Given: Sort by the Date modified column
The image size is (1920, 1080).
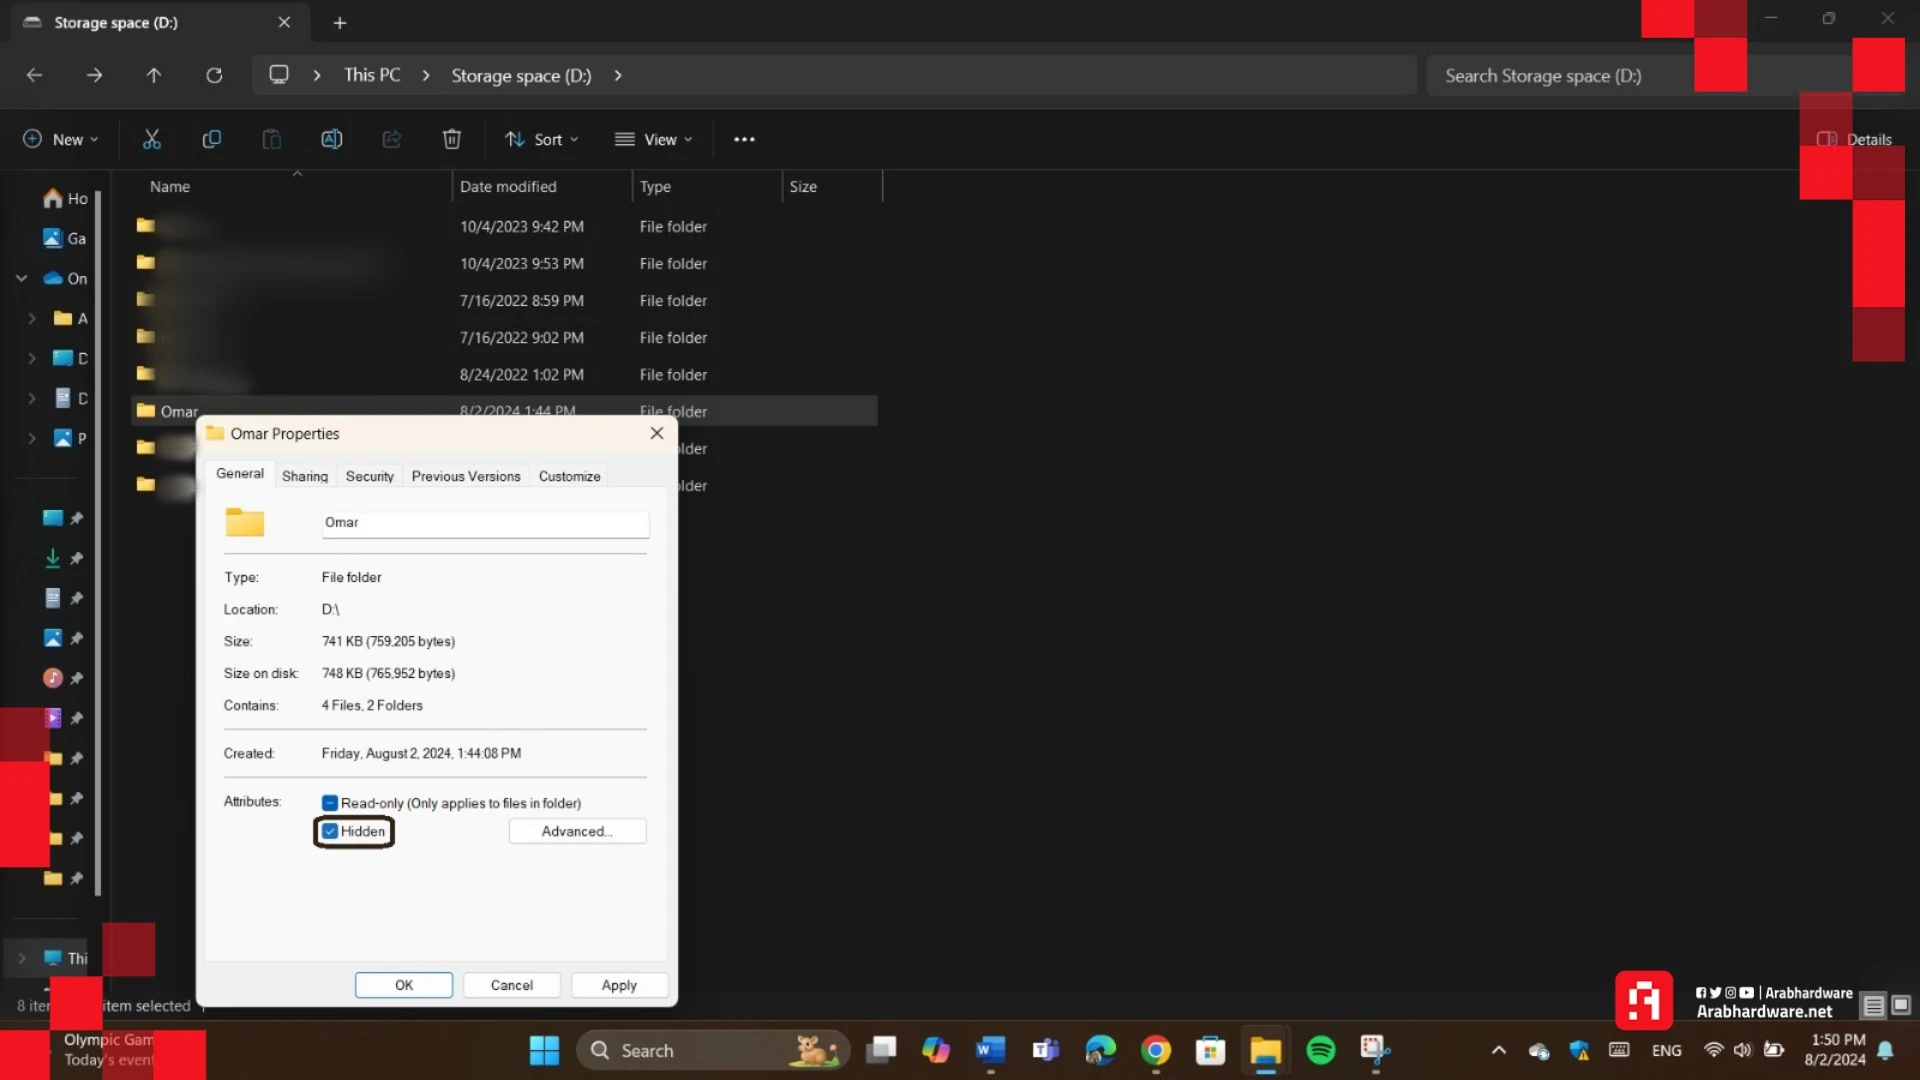Looking at the screenshot, I should click(541, 186).
